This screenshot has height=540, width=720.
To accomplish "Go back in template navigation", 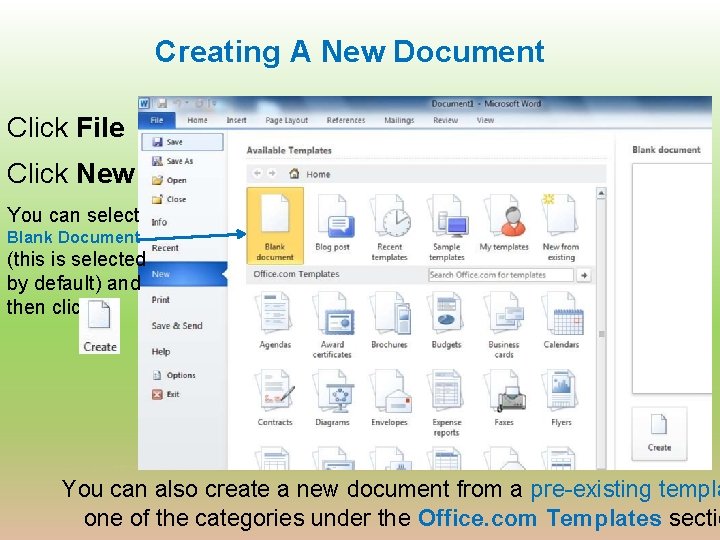I will (x=257, y=173).
